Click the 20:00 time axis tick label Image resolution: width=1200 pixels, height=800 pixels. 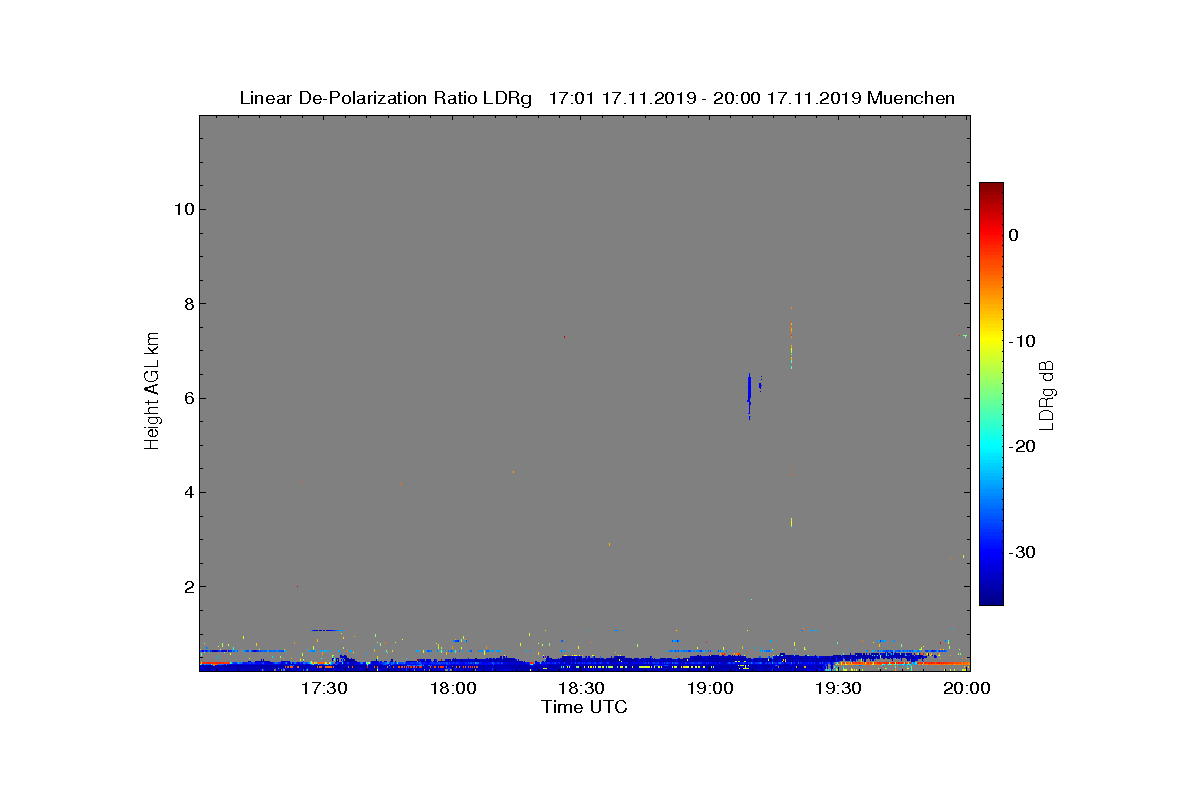[x=967, y=688]
